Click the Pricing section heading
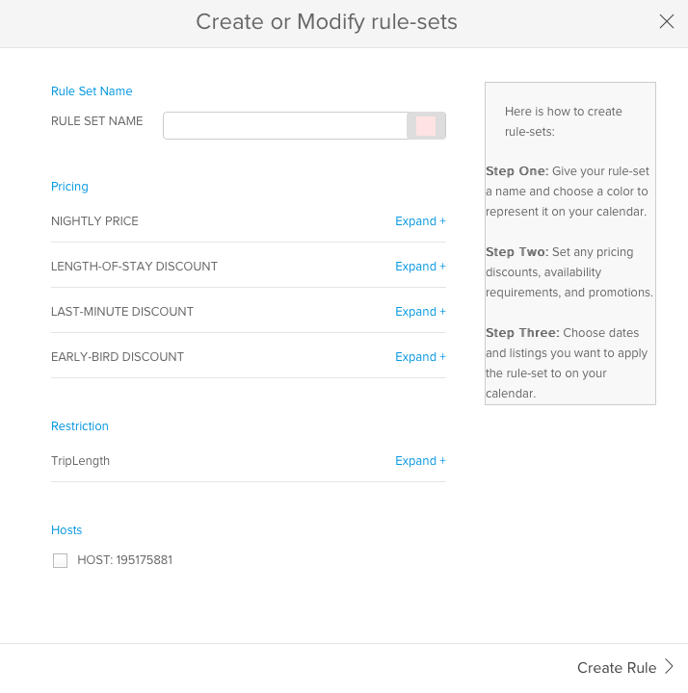The width and height of the screenshot is (688, 693). click(x=70, y=186)
